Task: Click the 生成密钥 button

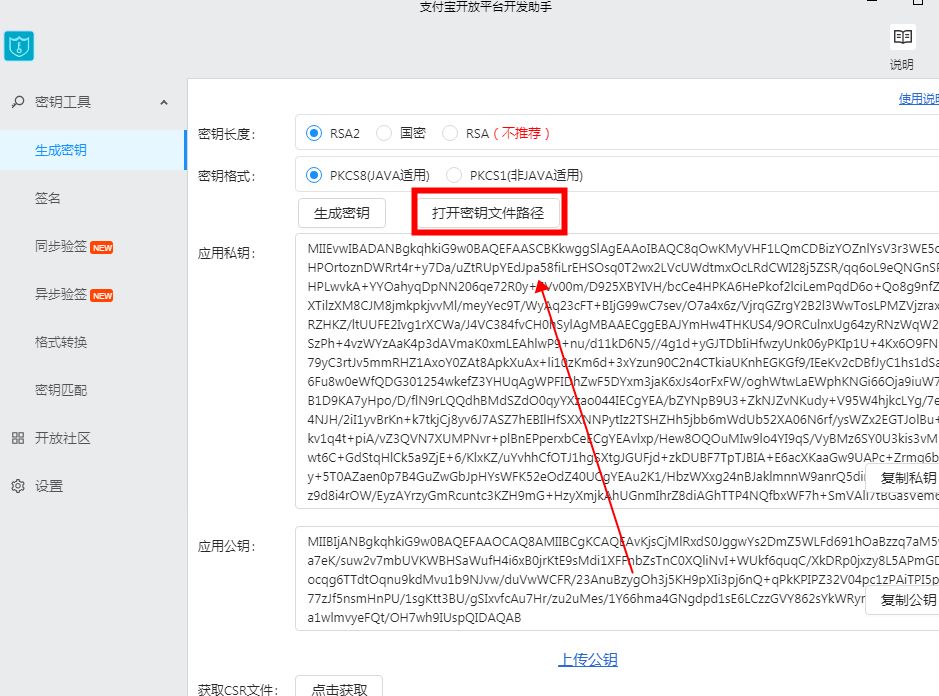Action: pyautogui.click(x=342, y=213)
